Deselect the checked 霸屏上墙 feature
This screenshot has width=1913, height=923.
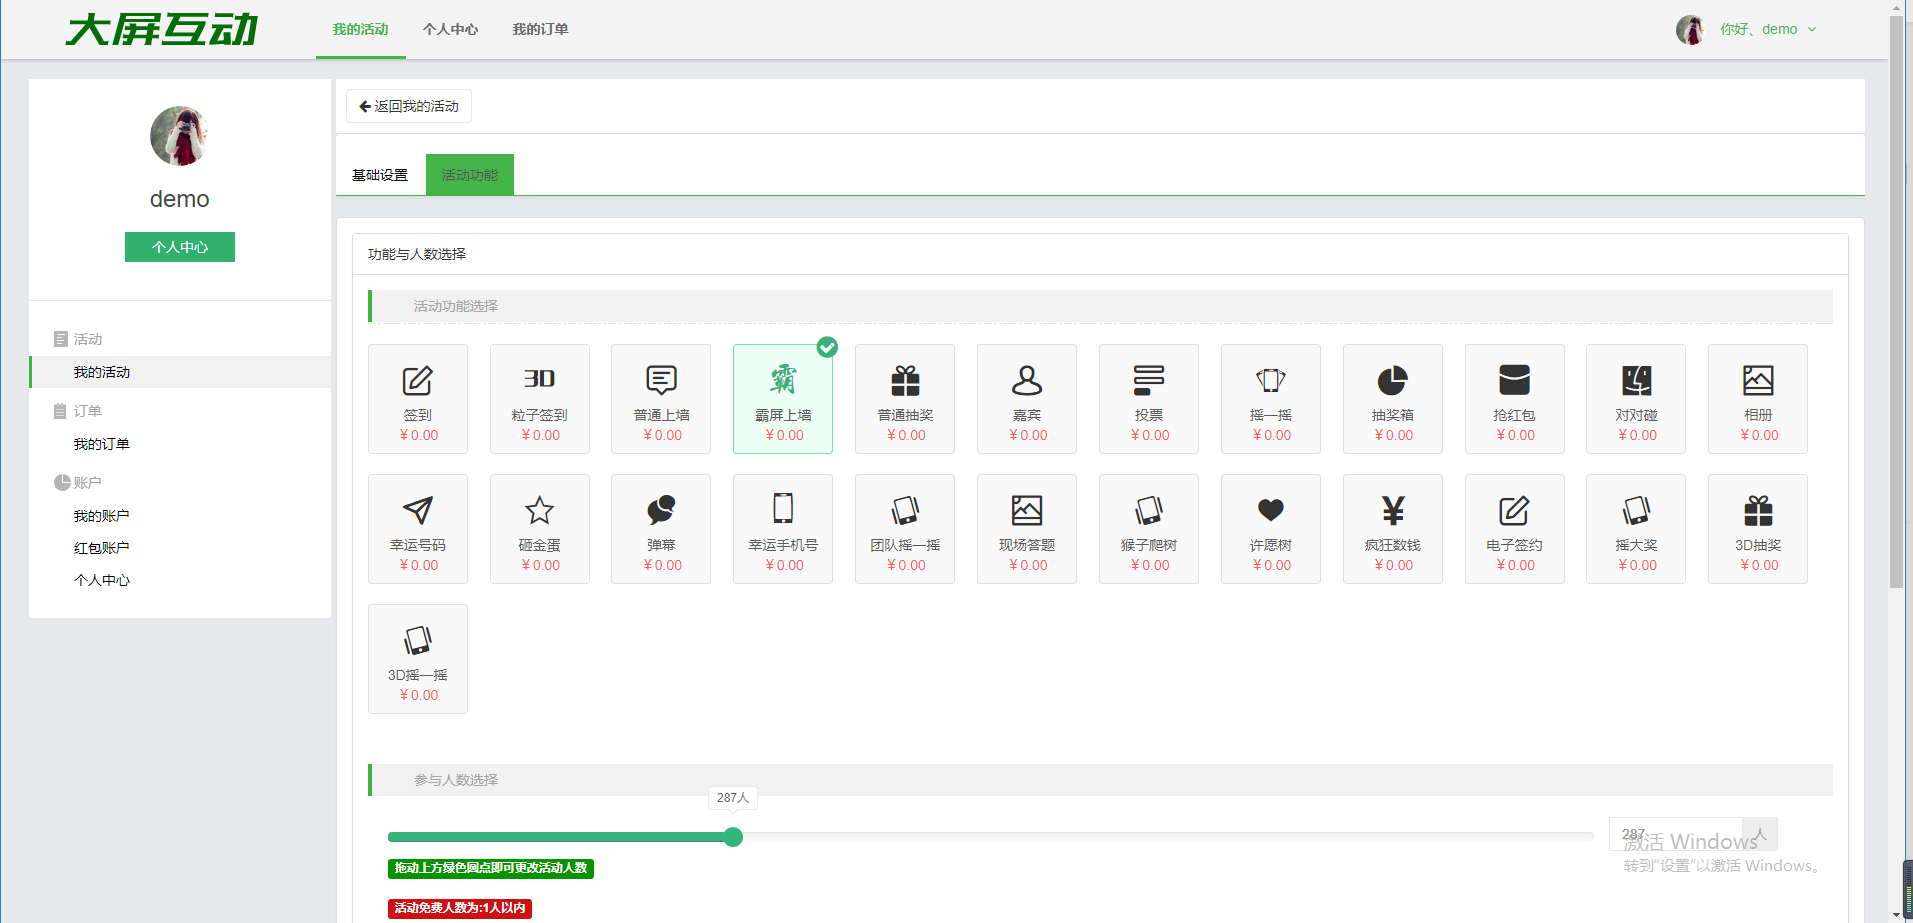tap(783, 398)
